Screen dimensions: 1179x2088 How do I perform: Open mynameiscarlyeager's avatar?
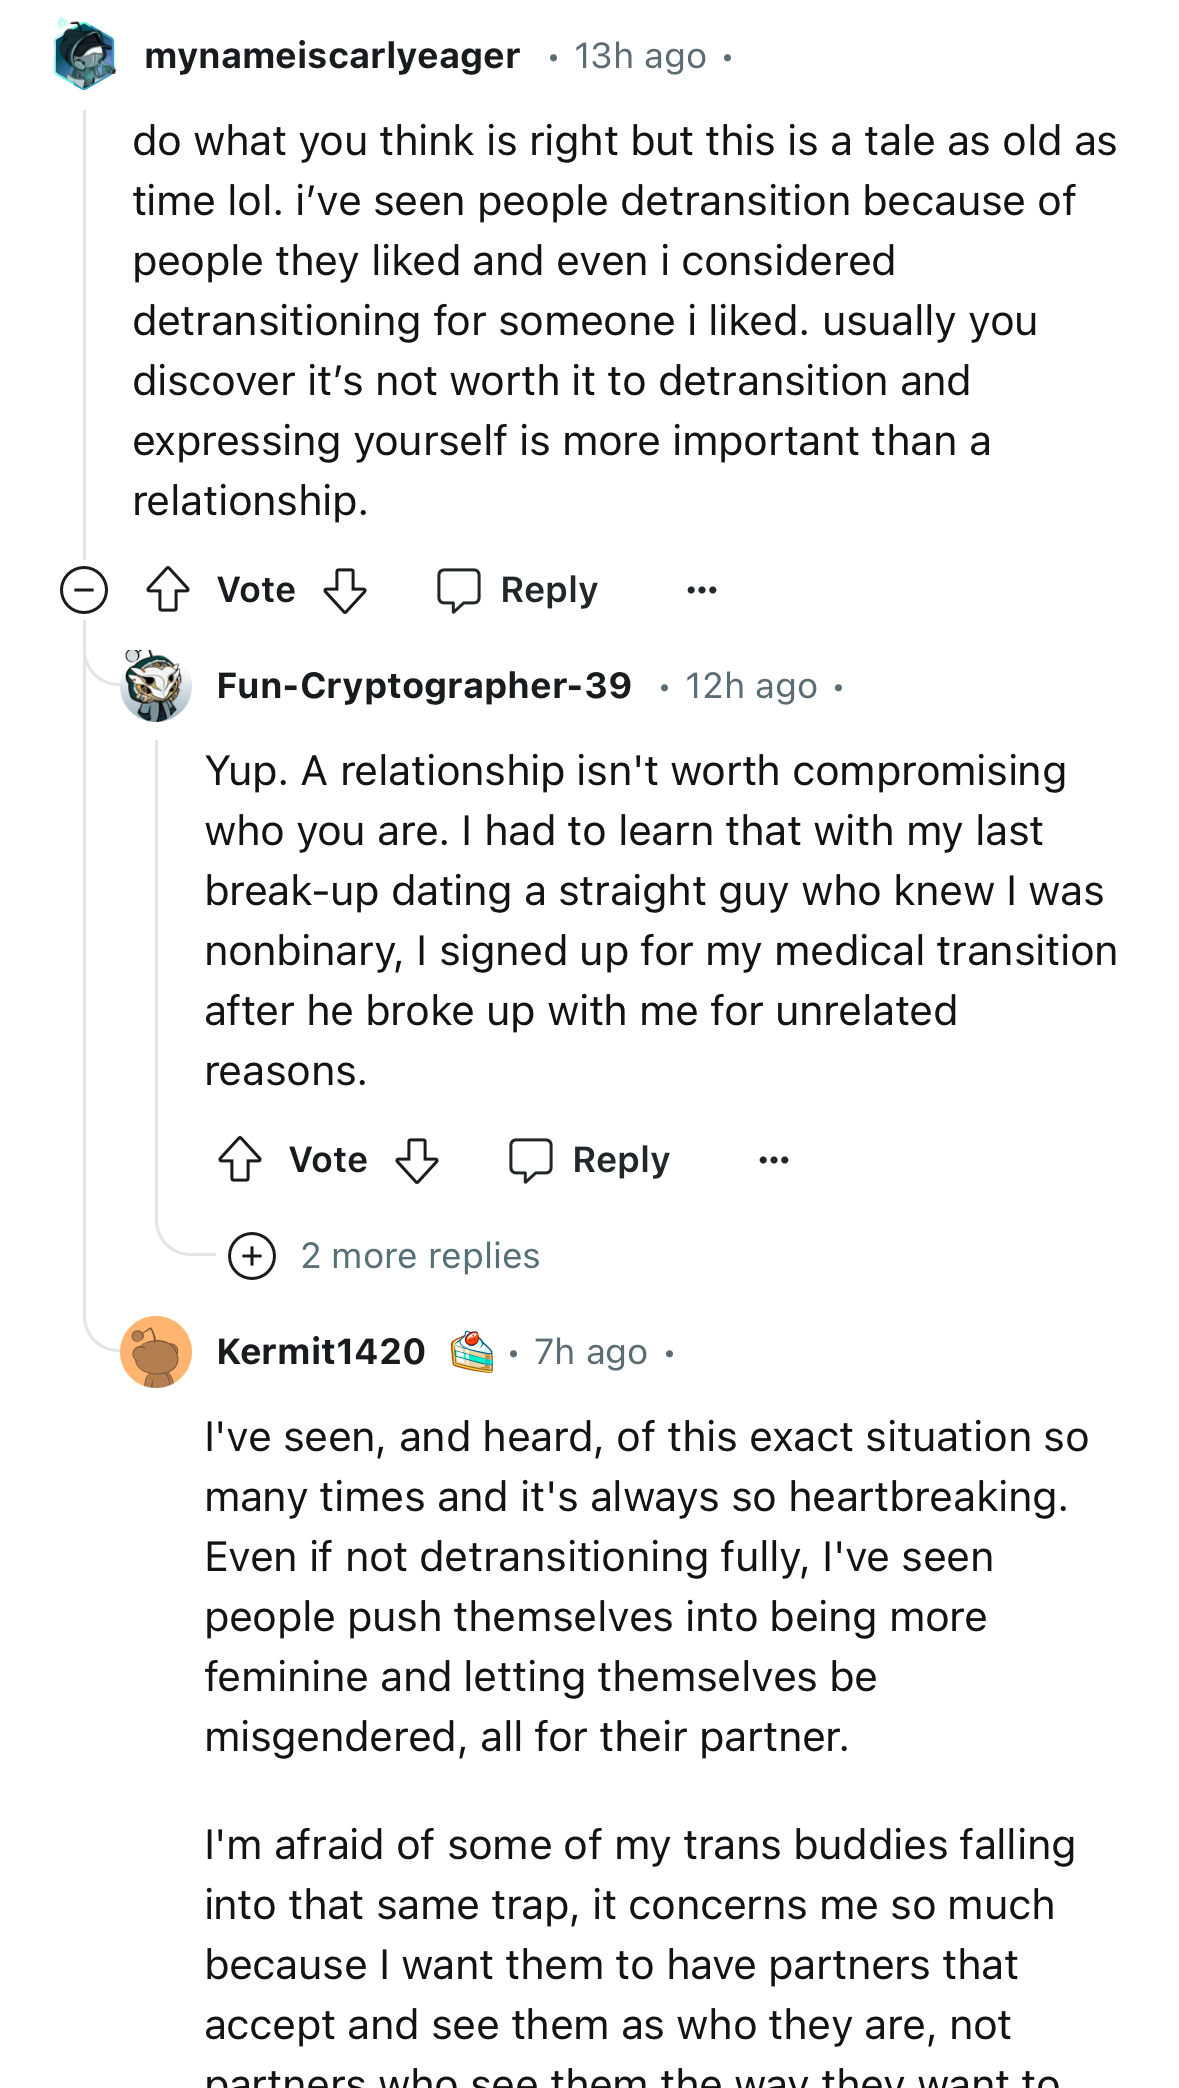(x=85, y=56)
